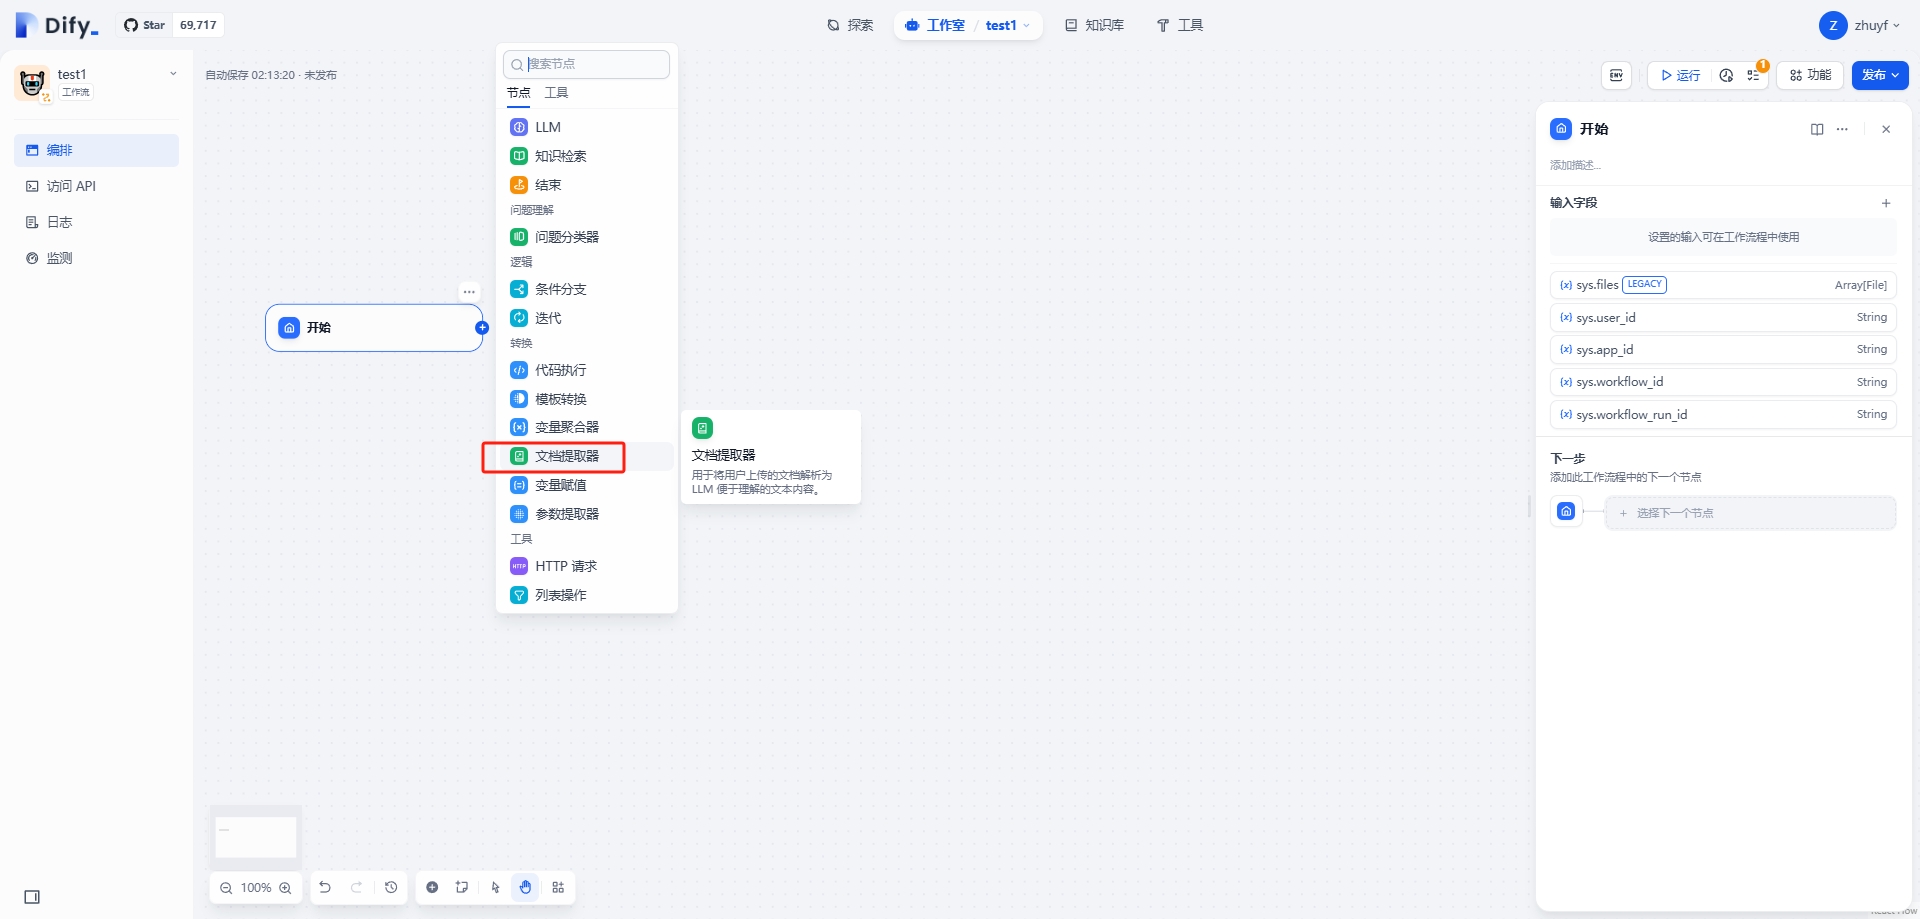Switch to pointer selection mode

(495, 887)
